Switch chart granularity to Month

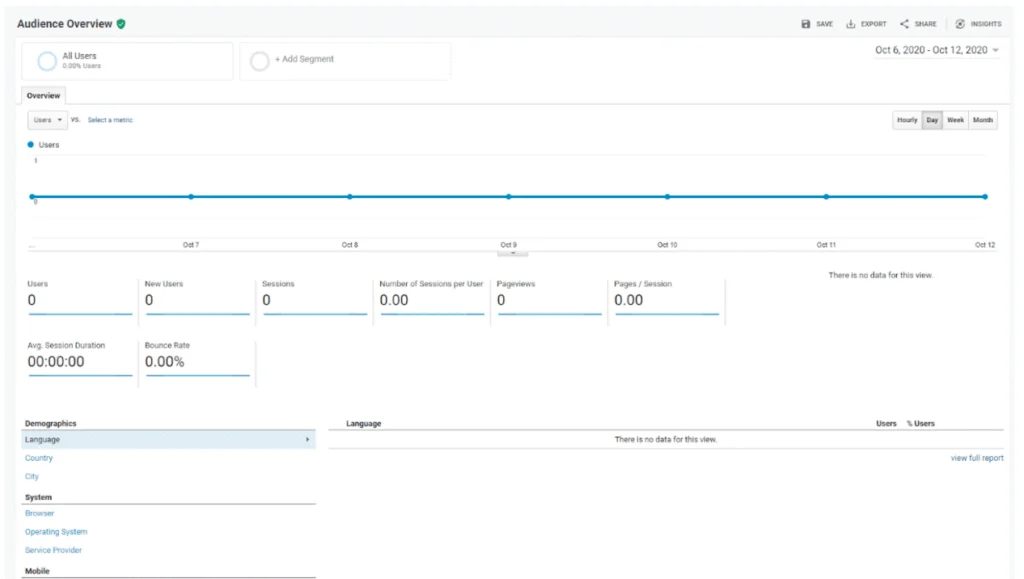click(x=983, y=120)
